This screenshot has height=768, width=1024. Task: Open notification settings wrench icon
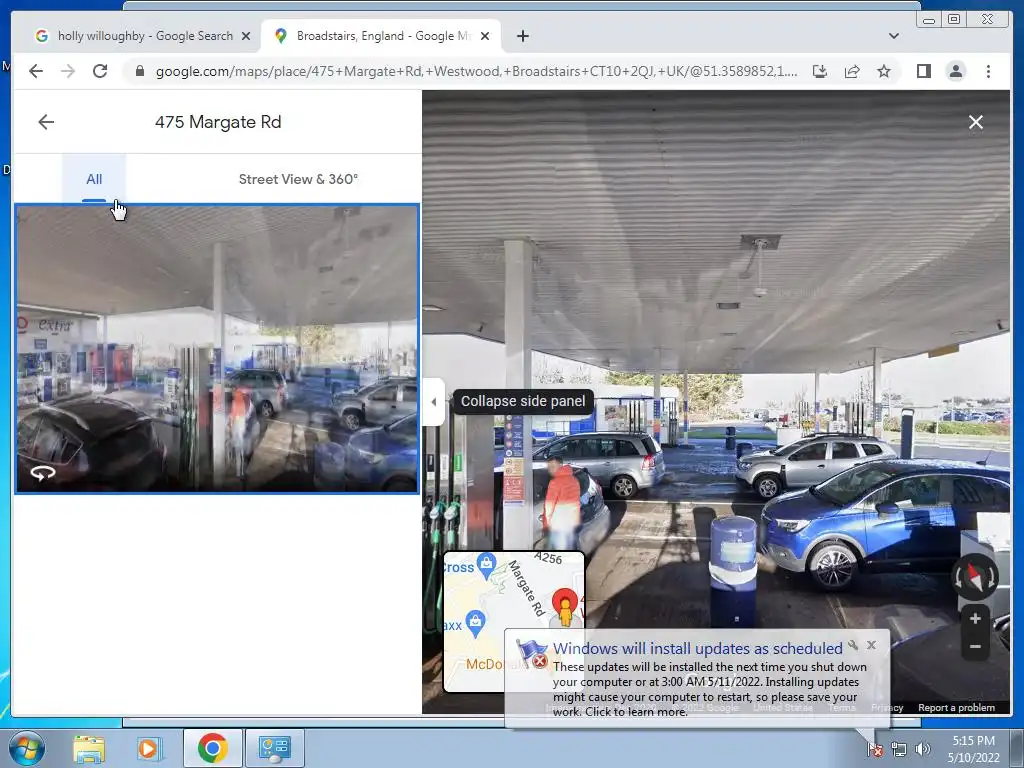tap(853, 645)
